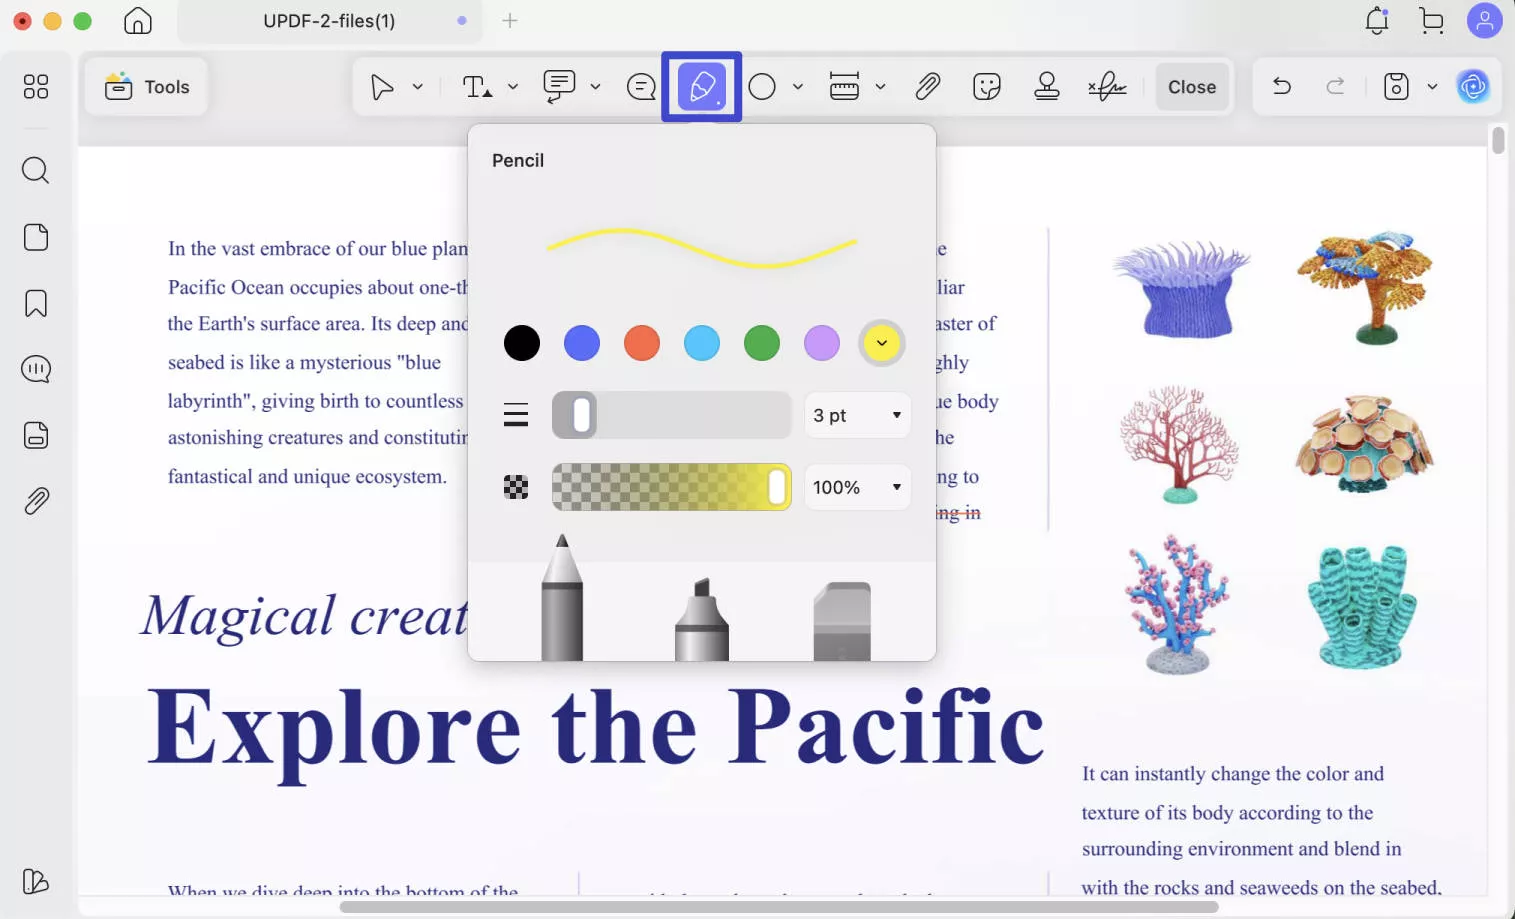The image size is (1515, 919).
Task: Choose the green pencil color
Action: [762, 343]
